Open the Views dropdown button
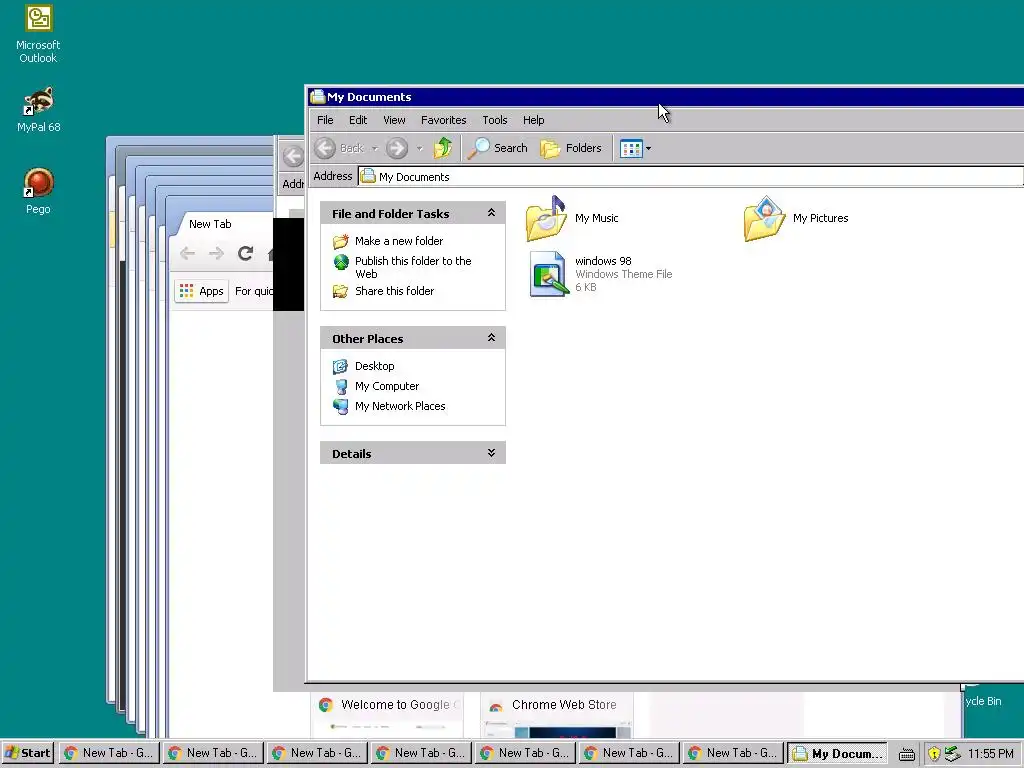Image resolution: width=1024 pixels, height=768 pixels. tap(635, 148)
